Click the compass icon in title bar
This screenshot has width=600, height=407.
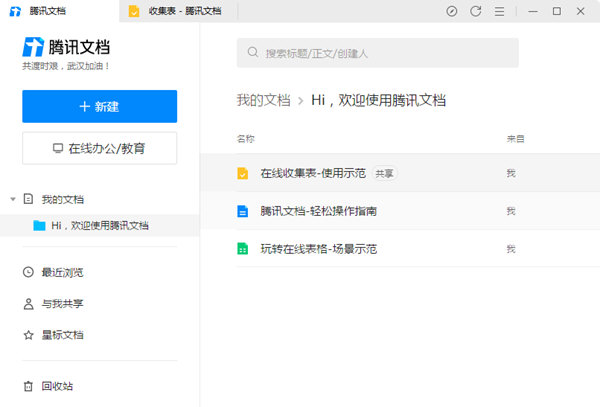452,11
